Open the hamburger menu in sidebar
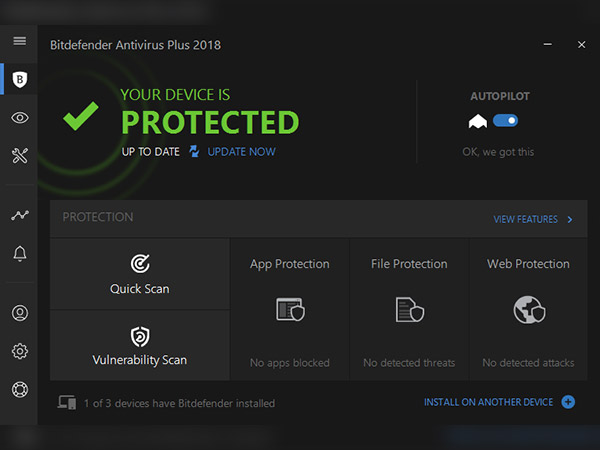 (x=19, y=41)
